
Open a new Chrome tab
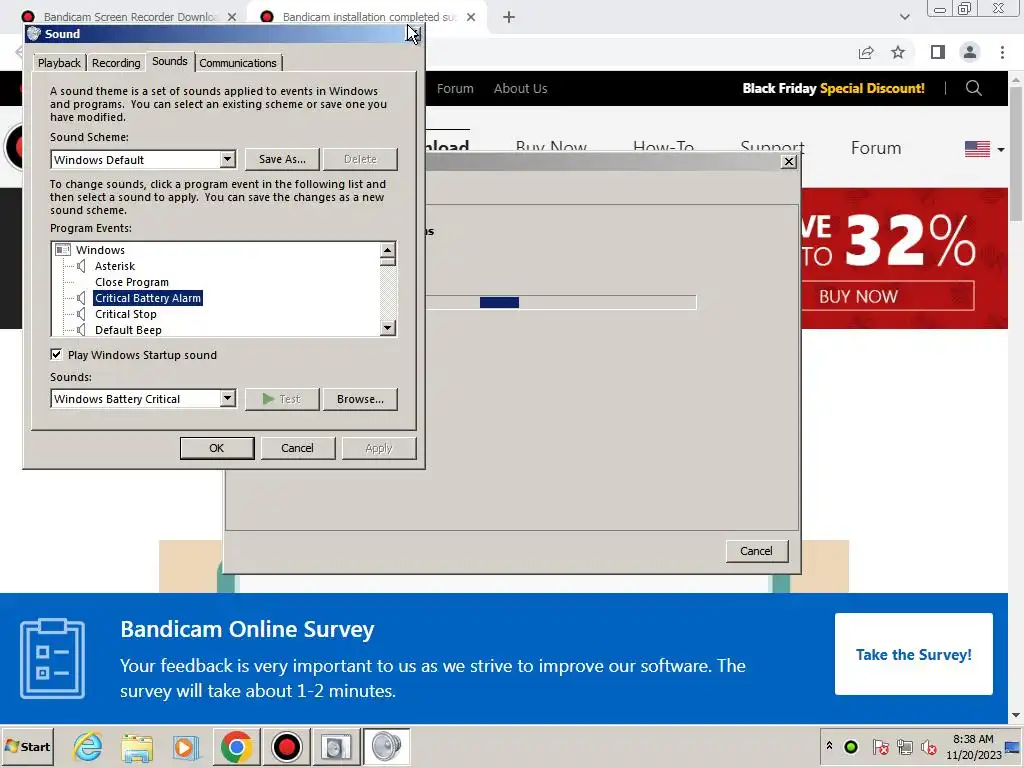509,18
